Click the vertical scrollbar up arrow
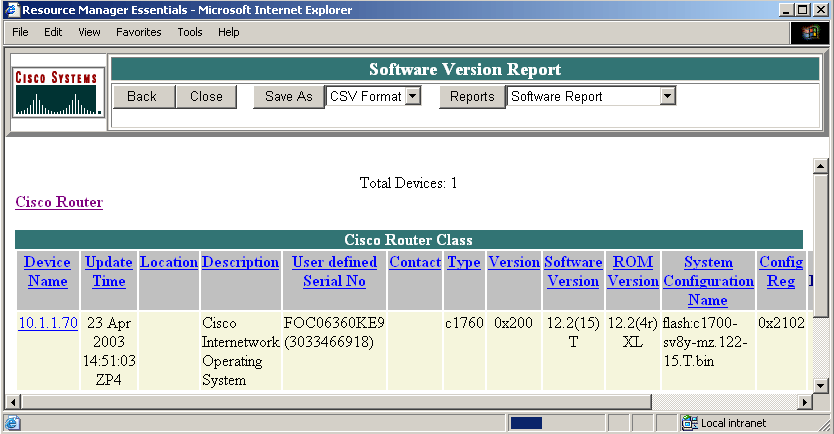834x434 pixels. click(821, 166)
